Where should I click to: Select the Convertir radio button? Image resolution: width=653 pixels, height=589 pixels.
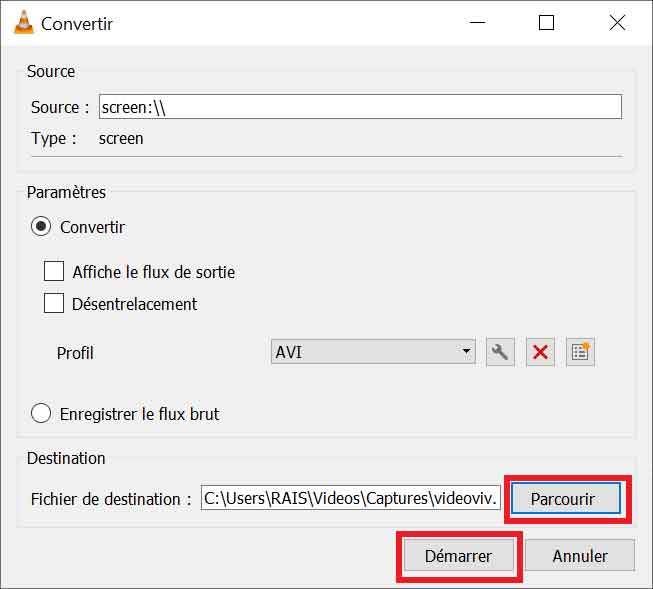point(41,227)
